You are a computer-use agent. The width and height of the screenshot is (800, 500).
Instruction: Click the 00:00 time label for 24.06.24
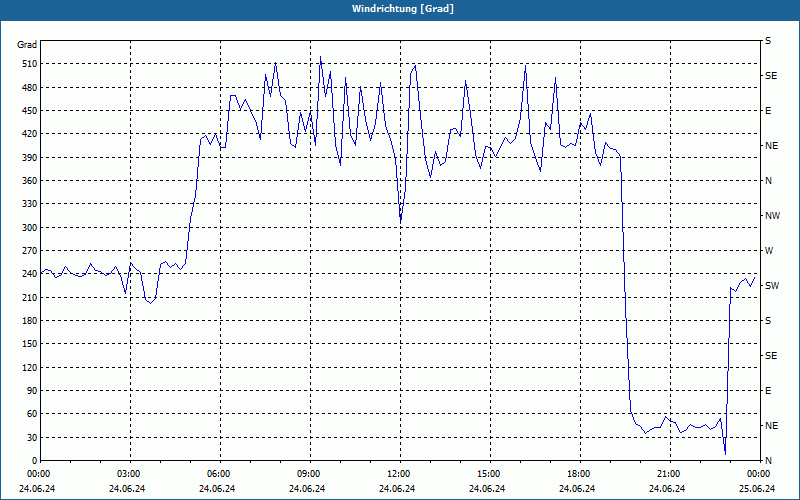coord(37,474)
